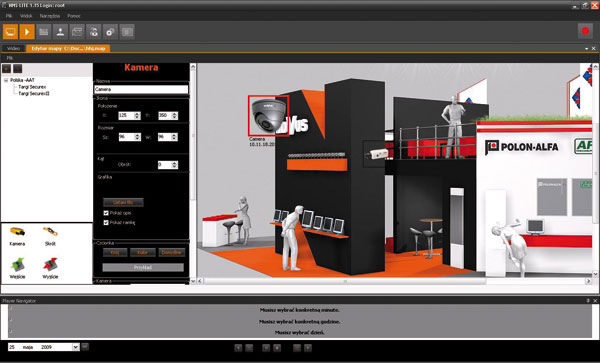600x363 pixels.
Task: Click the Ustaw tło button
Action: [123, 202]
